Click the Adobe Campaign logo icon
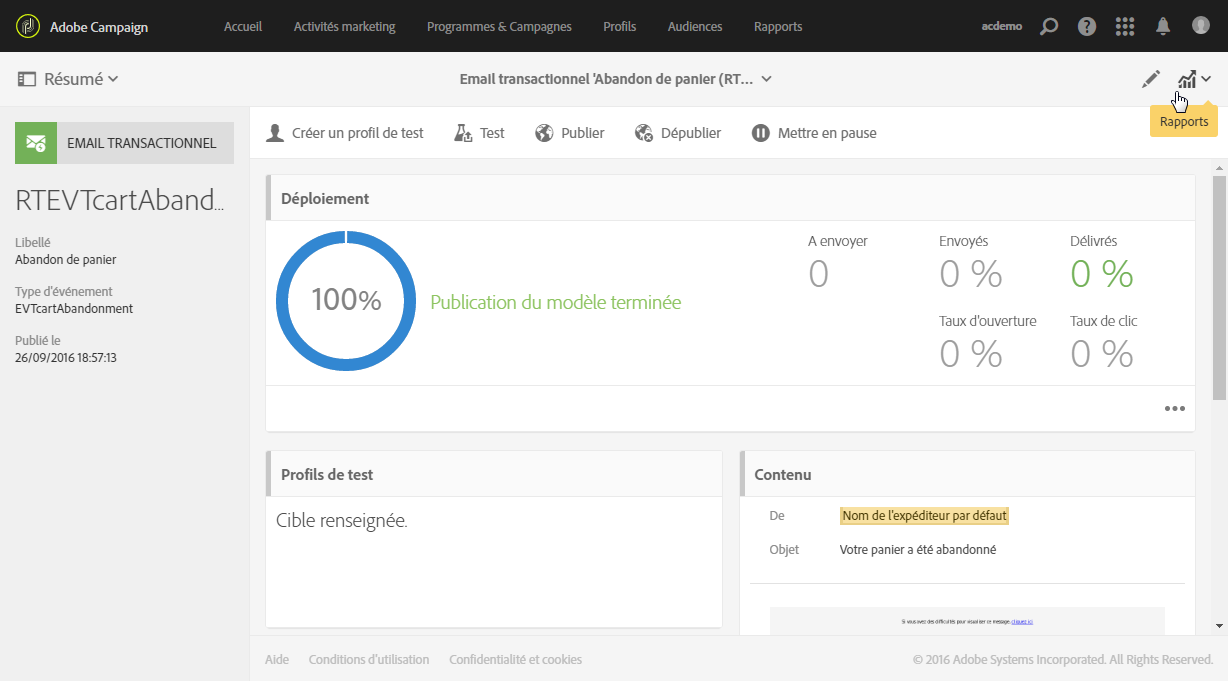 pyautogui.click(x=29, y=26)
